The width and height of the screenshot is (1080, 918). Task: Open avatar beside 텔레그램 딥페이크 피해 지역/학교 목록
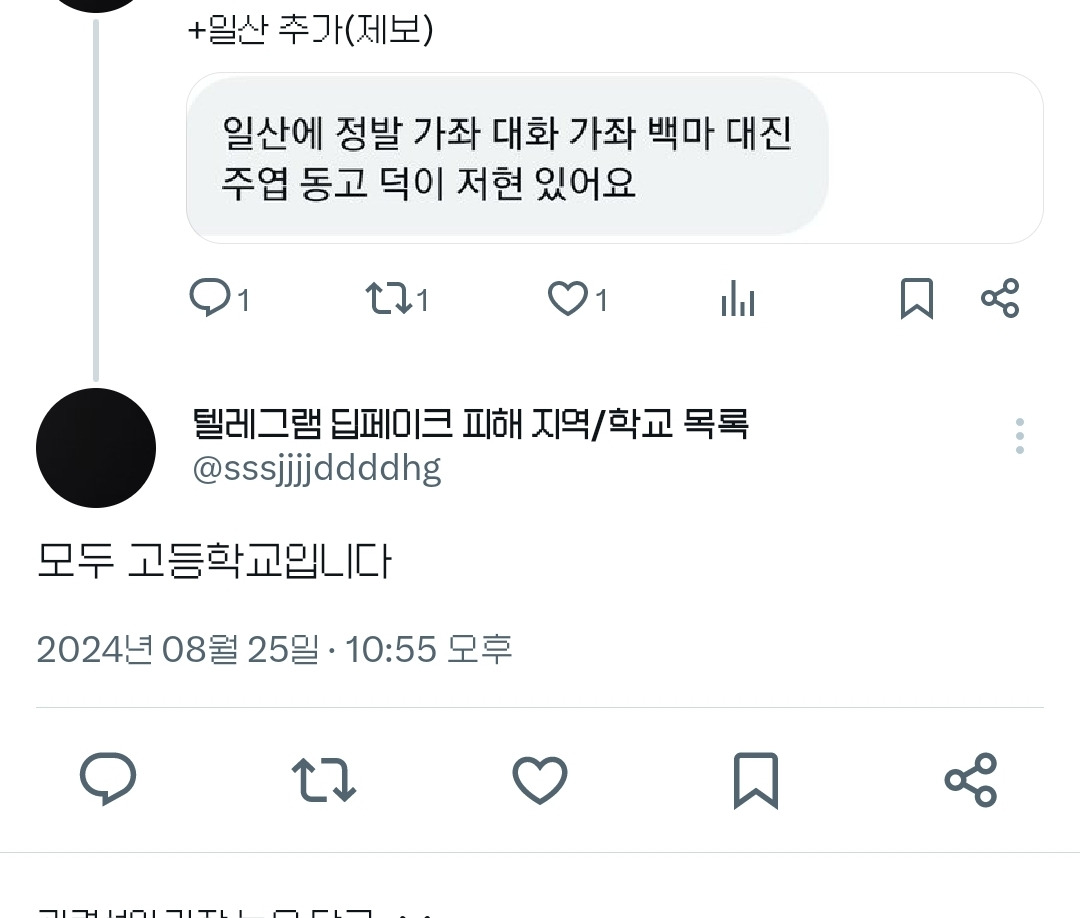[x=96, y=448]
